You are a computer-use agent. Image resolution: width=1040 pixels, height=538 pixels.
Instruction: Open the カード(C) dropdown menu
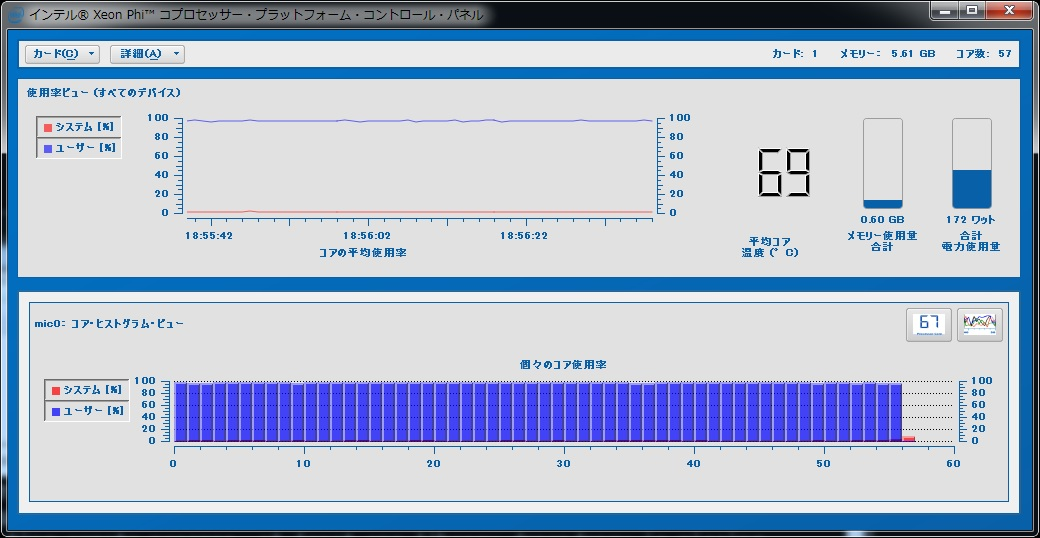point(55,54)
